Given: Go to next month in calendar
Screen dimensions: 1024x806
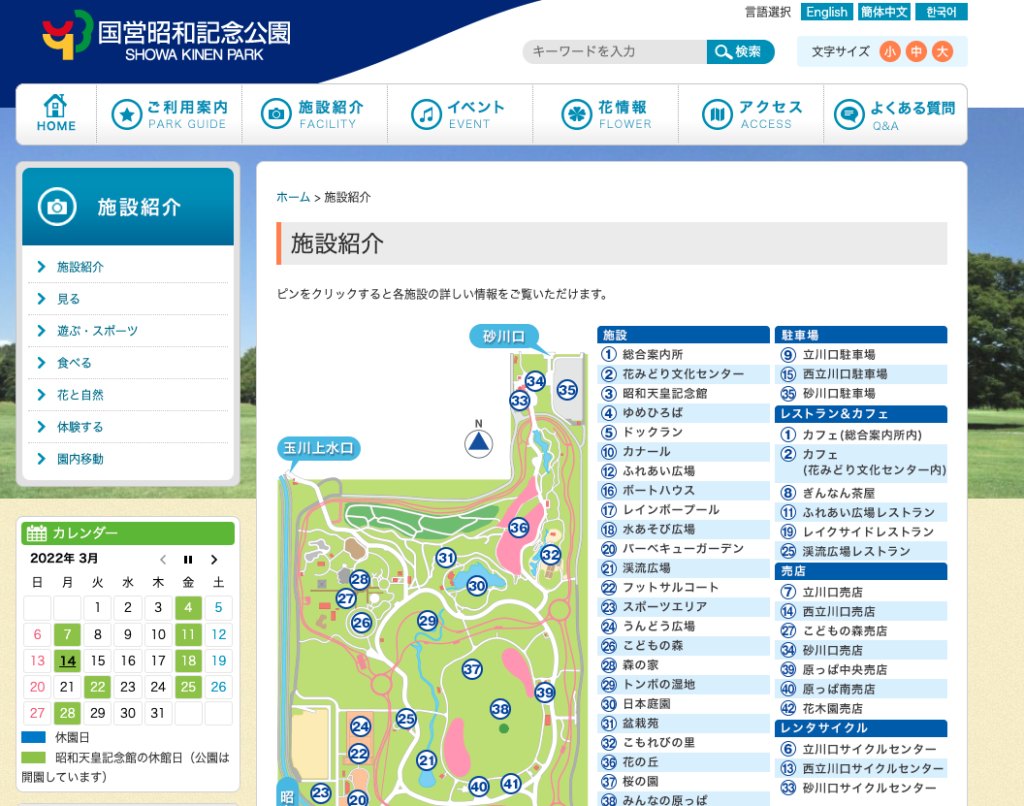Looking at the screenshot, I should [213, 559].
